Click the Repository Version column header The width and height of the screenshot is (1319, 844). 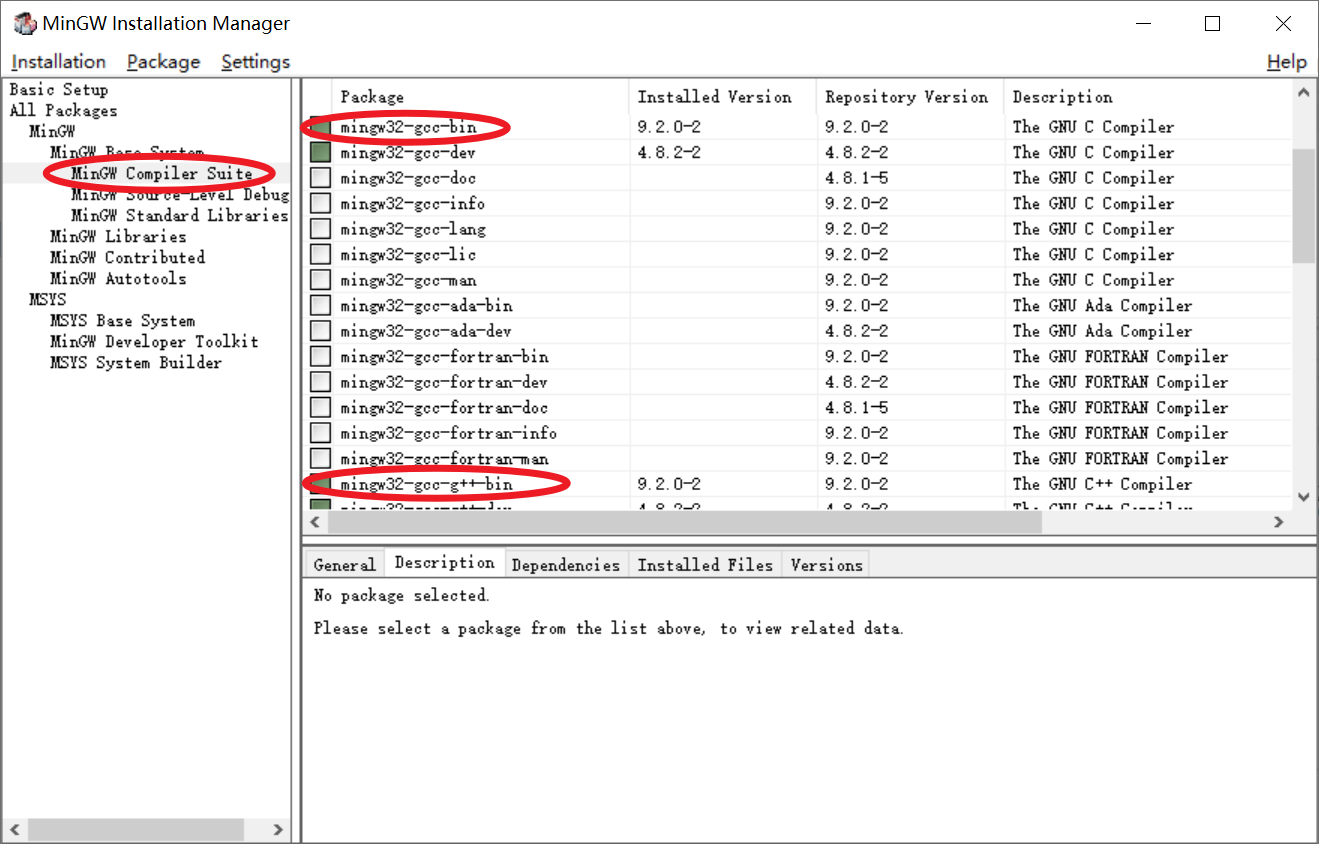tap(911, 97)
